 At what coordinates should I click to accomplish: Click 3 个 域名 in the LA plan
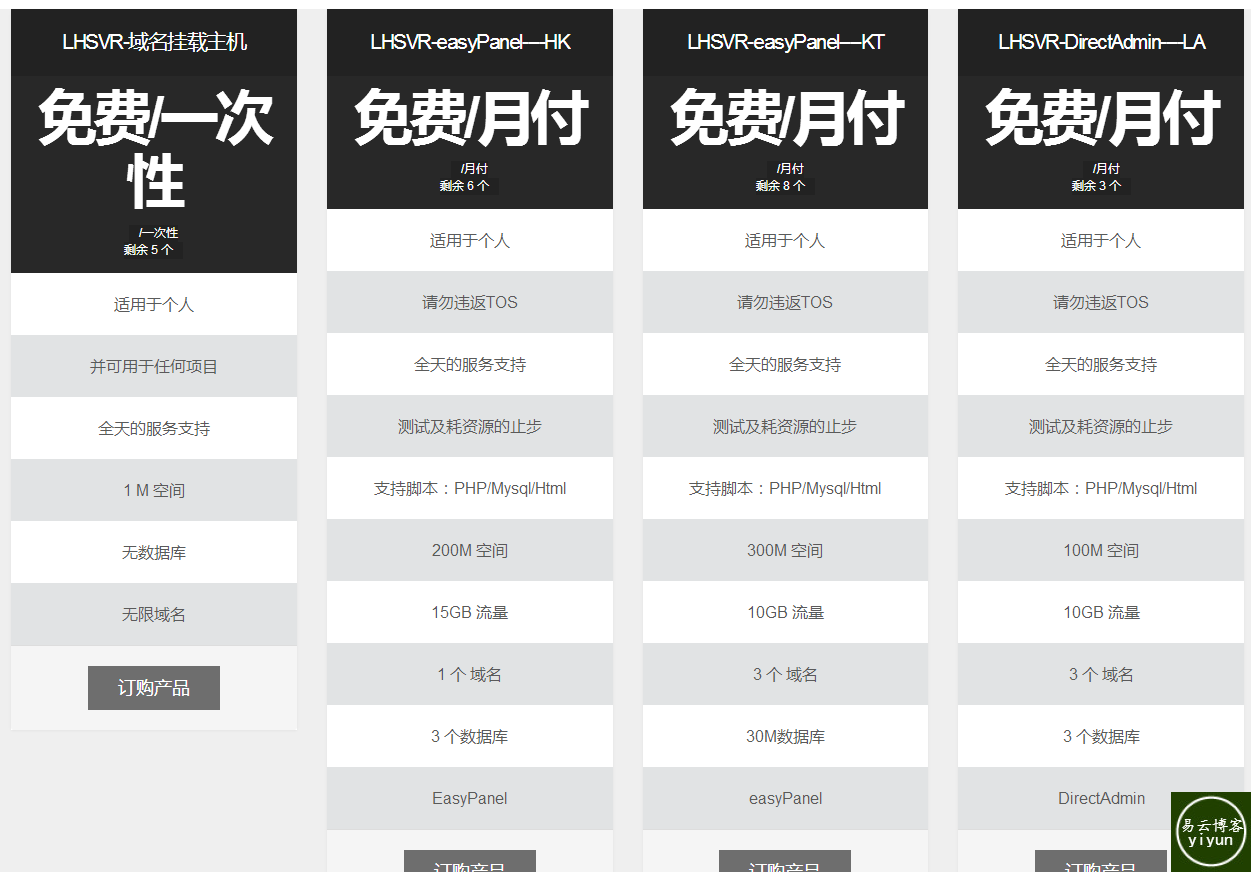(x=1101, y=674)
